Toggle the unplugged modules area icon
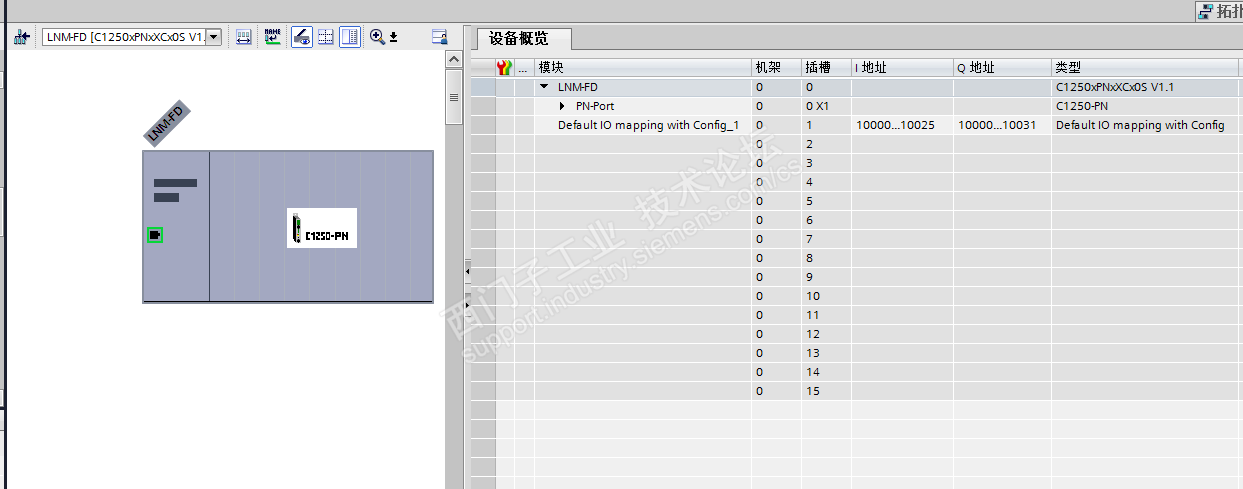 click(350, 37)
